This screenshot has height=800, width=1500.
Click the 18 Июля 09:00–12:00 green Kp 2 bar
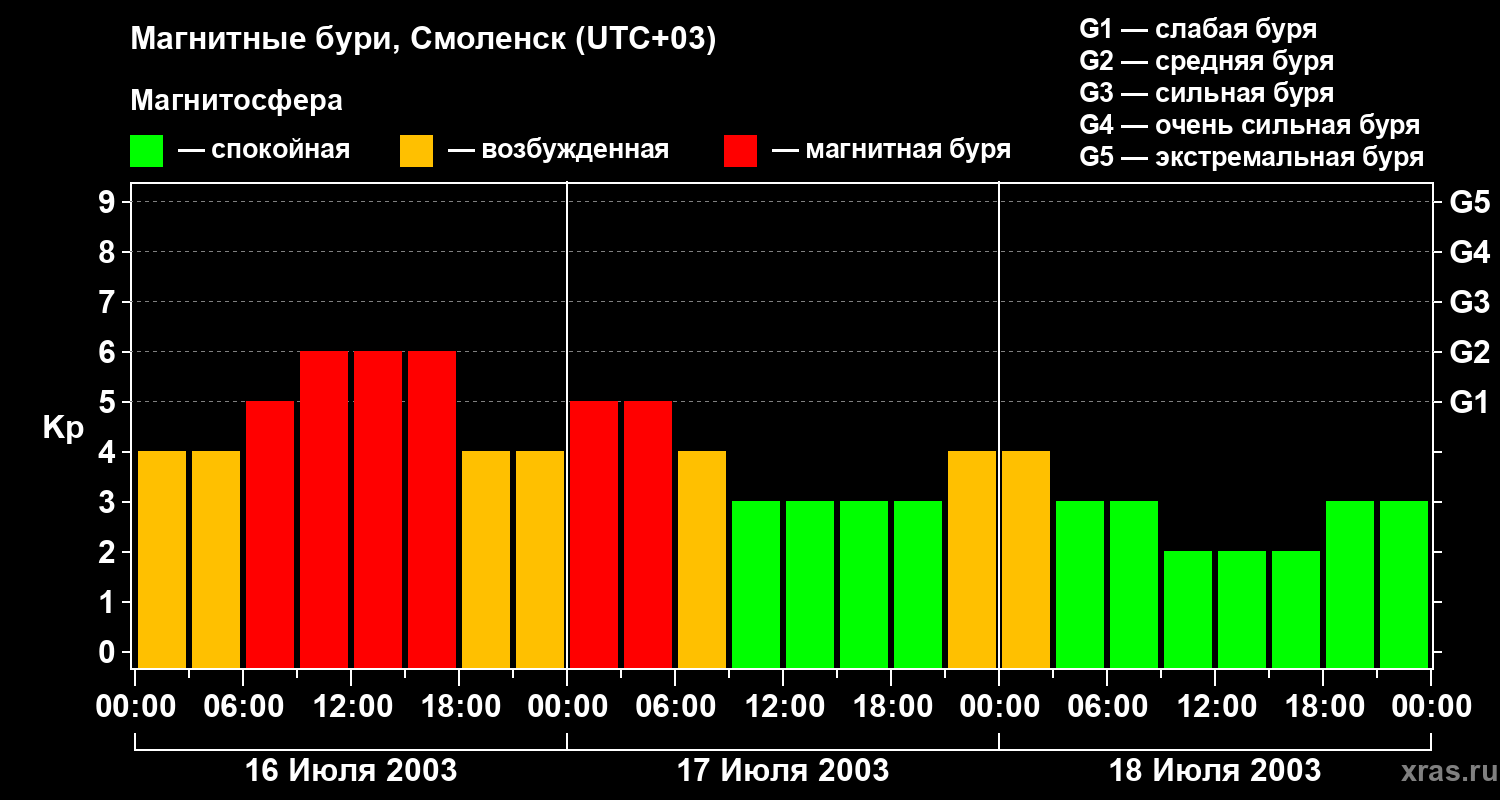1188,610
